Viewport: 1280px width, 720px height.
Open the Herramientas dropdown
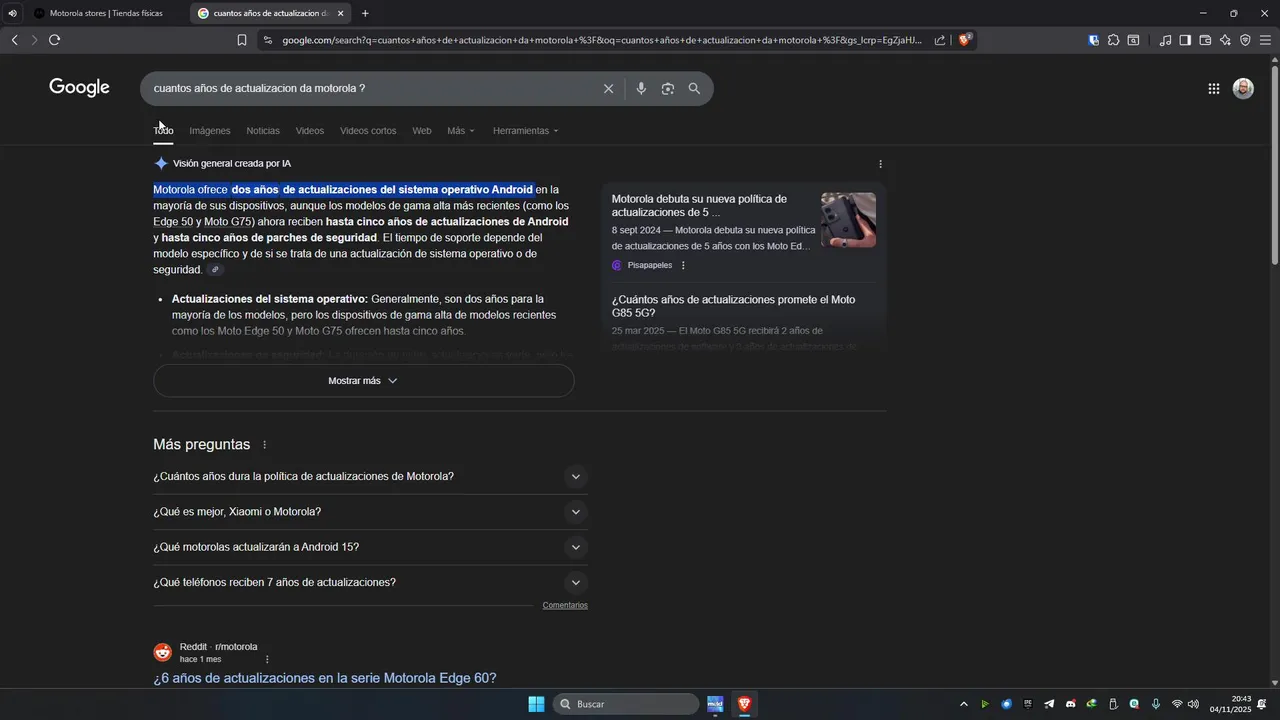[x=526, y=131]
